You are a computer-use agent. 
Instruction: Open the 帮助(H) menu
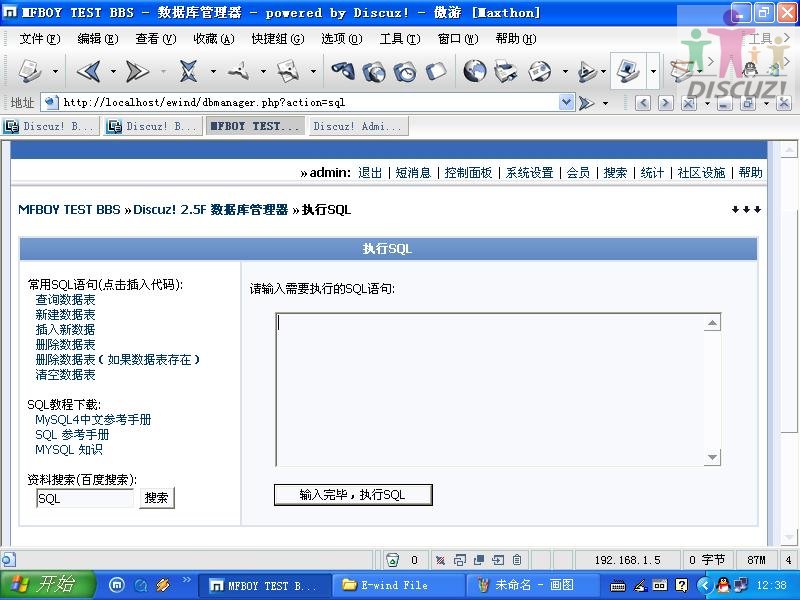point(515,39)
